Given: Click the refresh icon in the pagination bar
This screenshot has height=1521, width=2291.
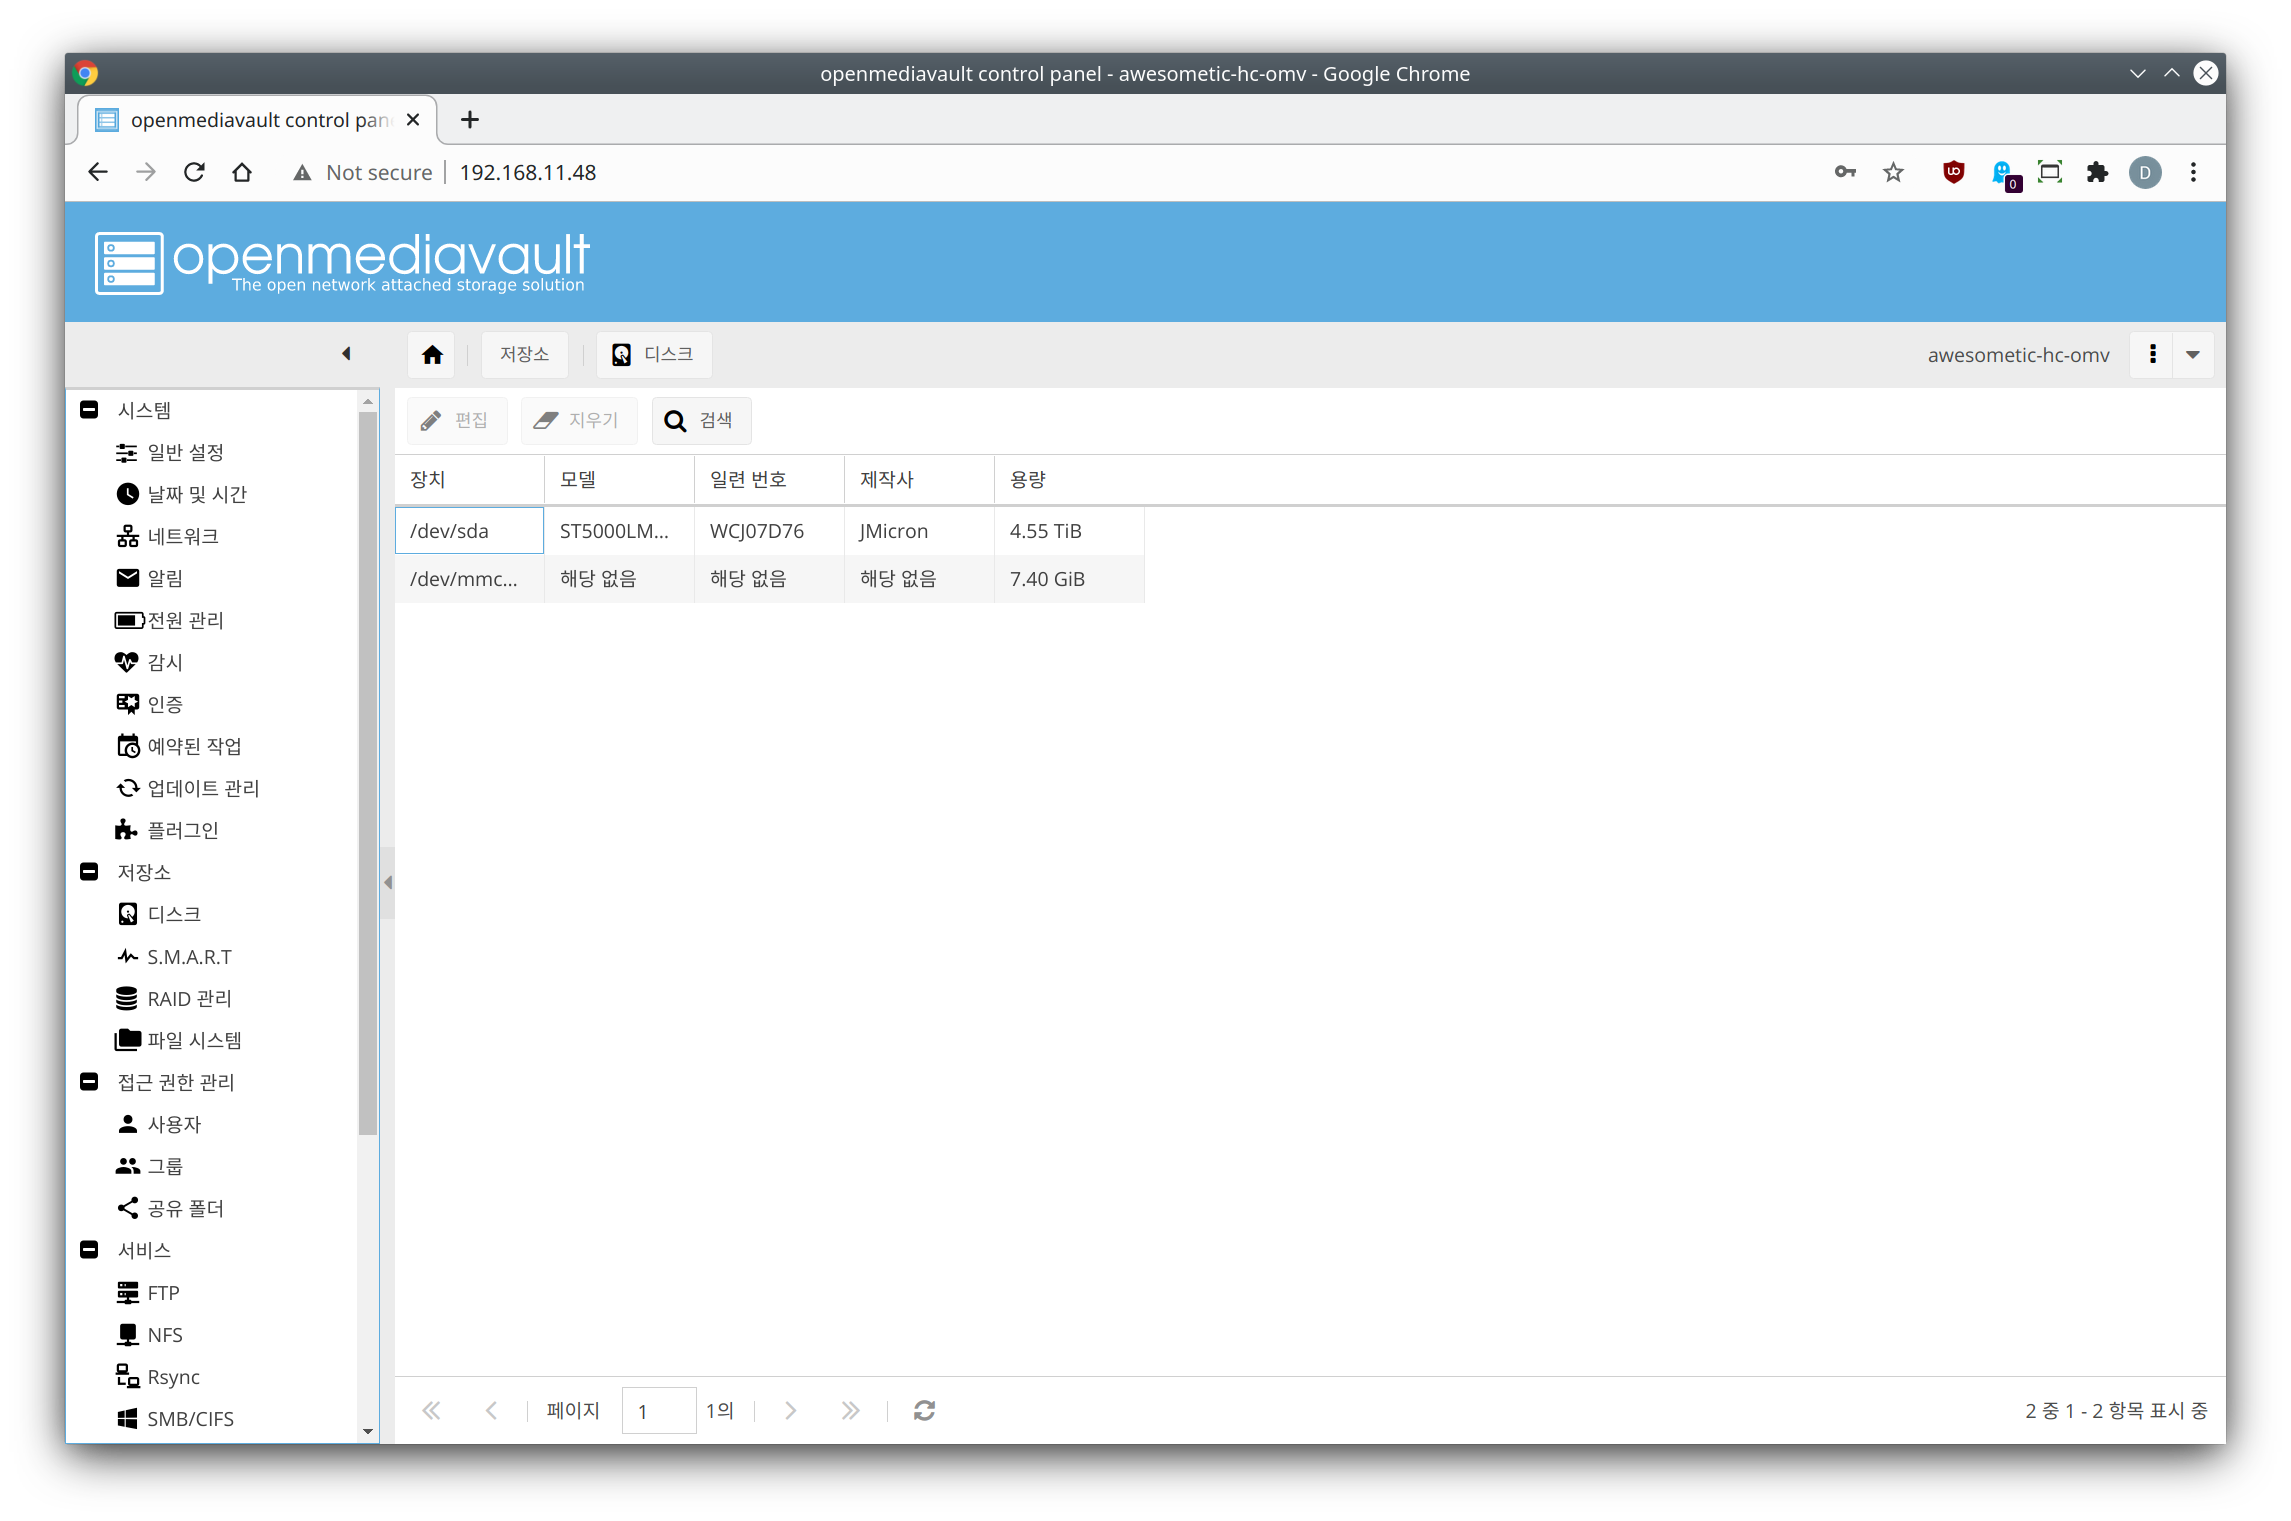Looking at the screenshot, I should (x=924, y=1410).
